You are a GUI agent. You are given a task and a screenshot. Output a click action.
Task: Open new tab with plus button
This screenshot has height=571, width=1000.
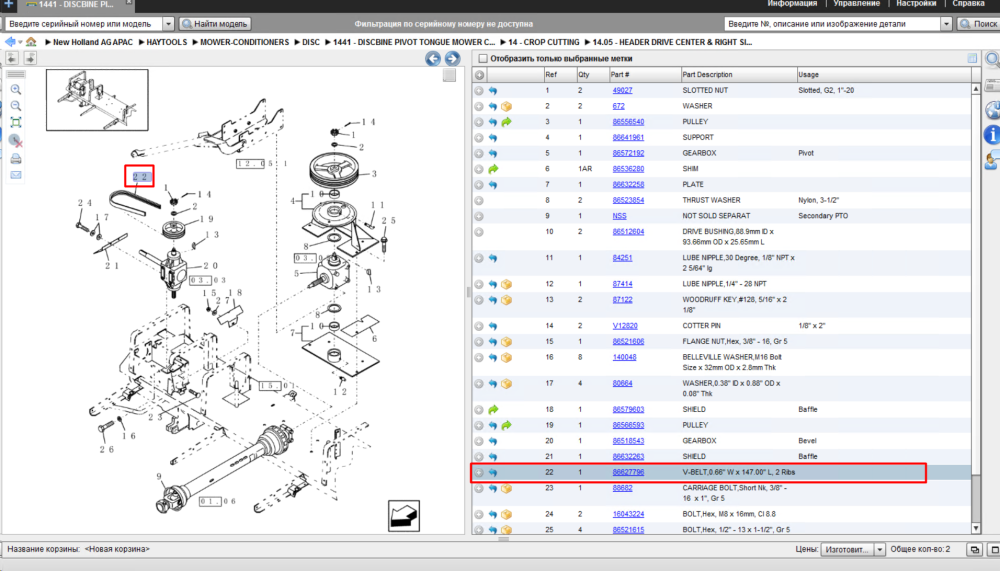coord(8,4)
